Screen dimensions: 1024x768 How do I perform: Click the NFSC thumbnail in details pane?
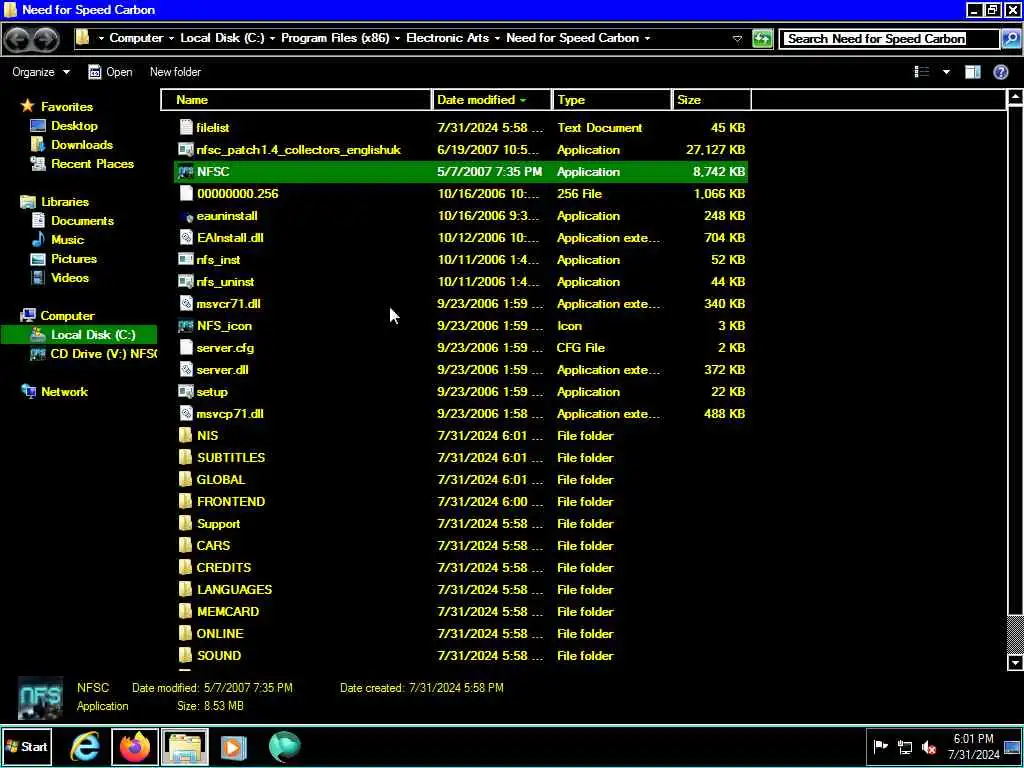tap(40, 697)
